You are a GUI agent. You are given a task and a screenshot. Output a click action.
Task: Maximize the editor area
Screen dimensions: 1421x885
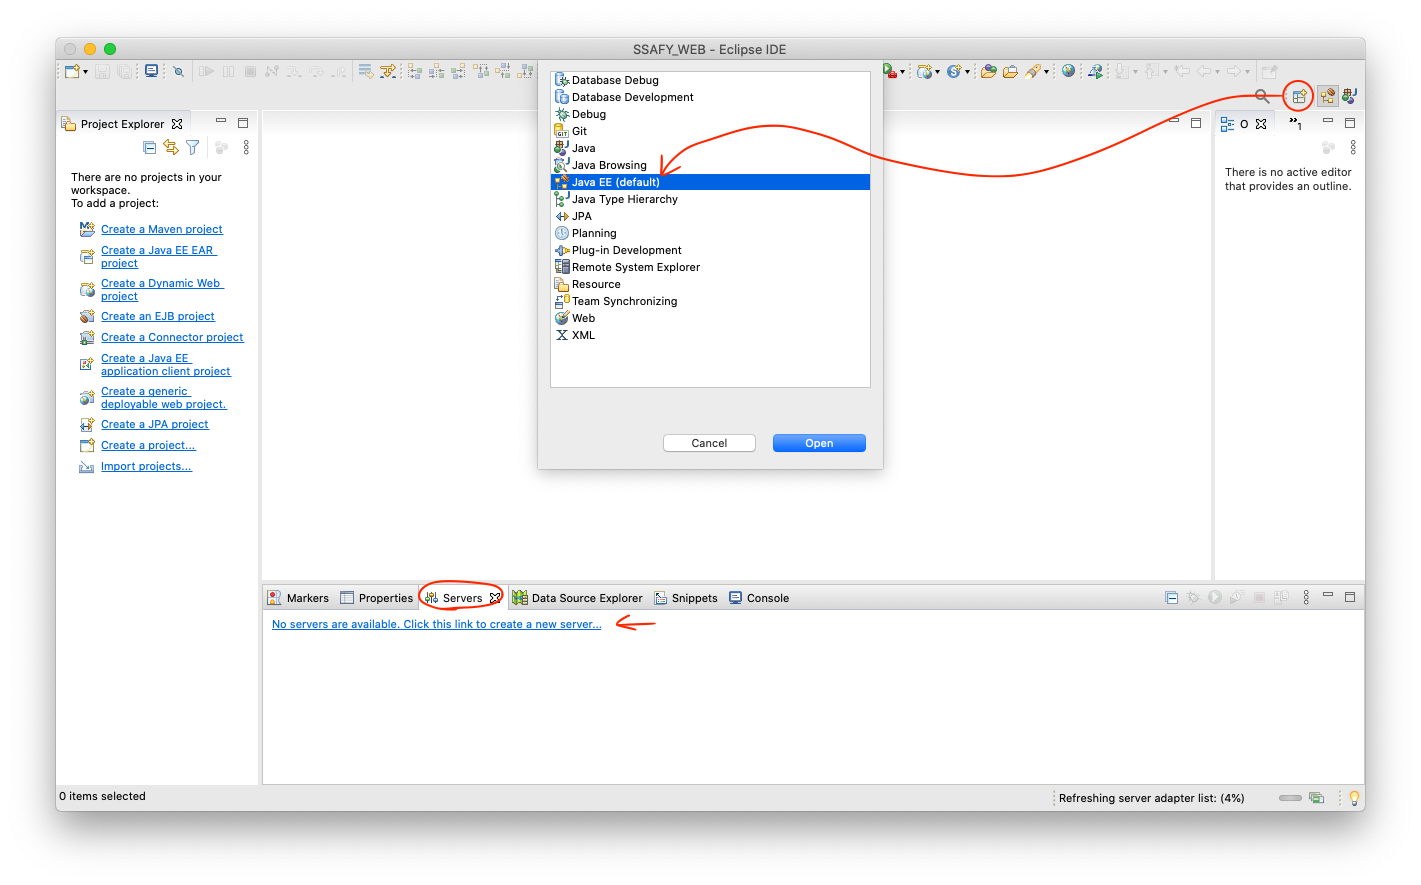pos(1196,122)
